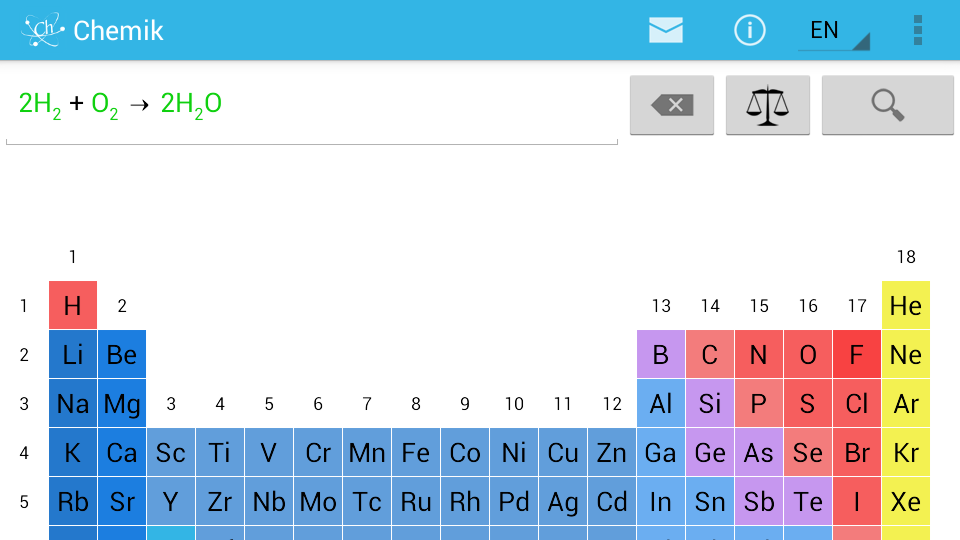The height and width of the screenshot is (540, 960).
Task: Select element N (Nitrogen)
Action: coord(759,354)
